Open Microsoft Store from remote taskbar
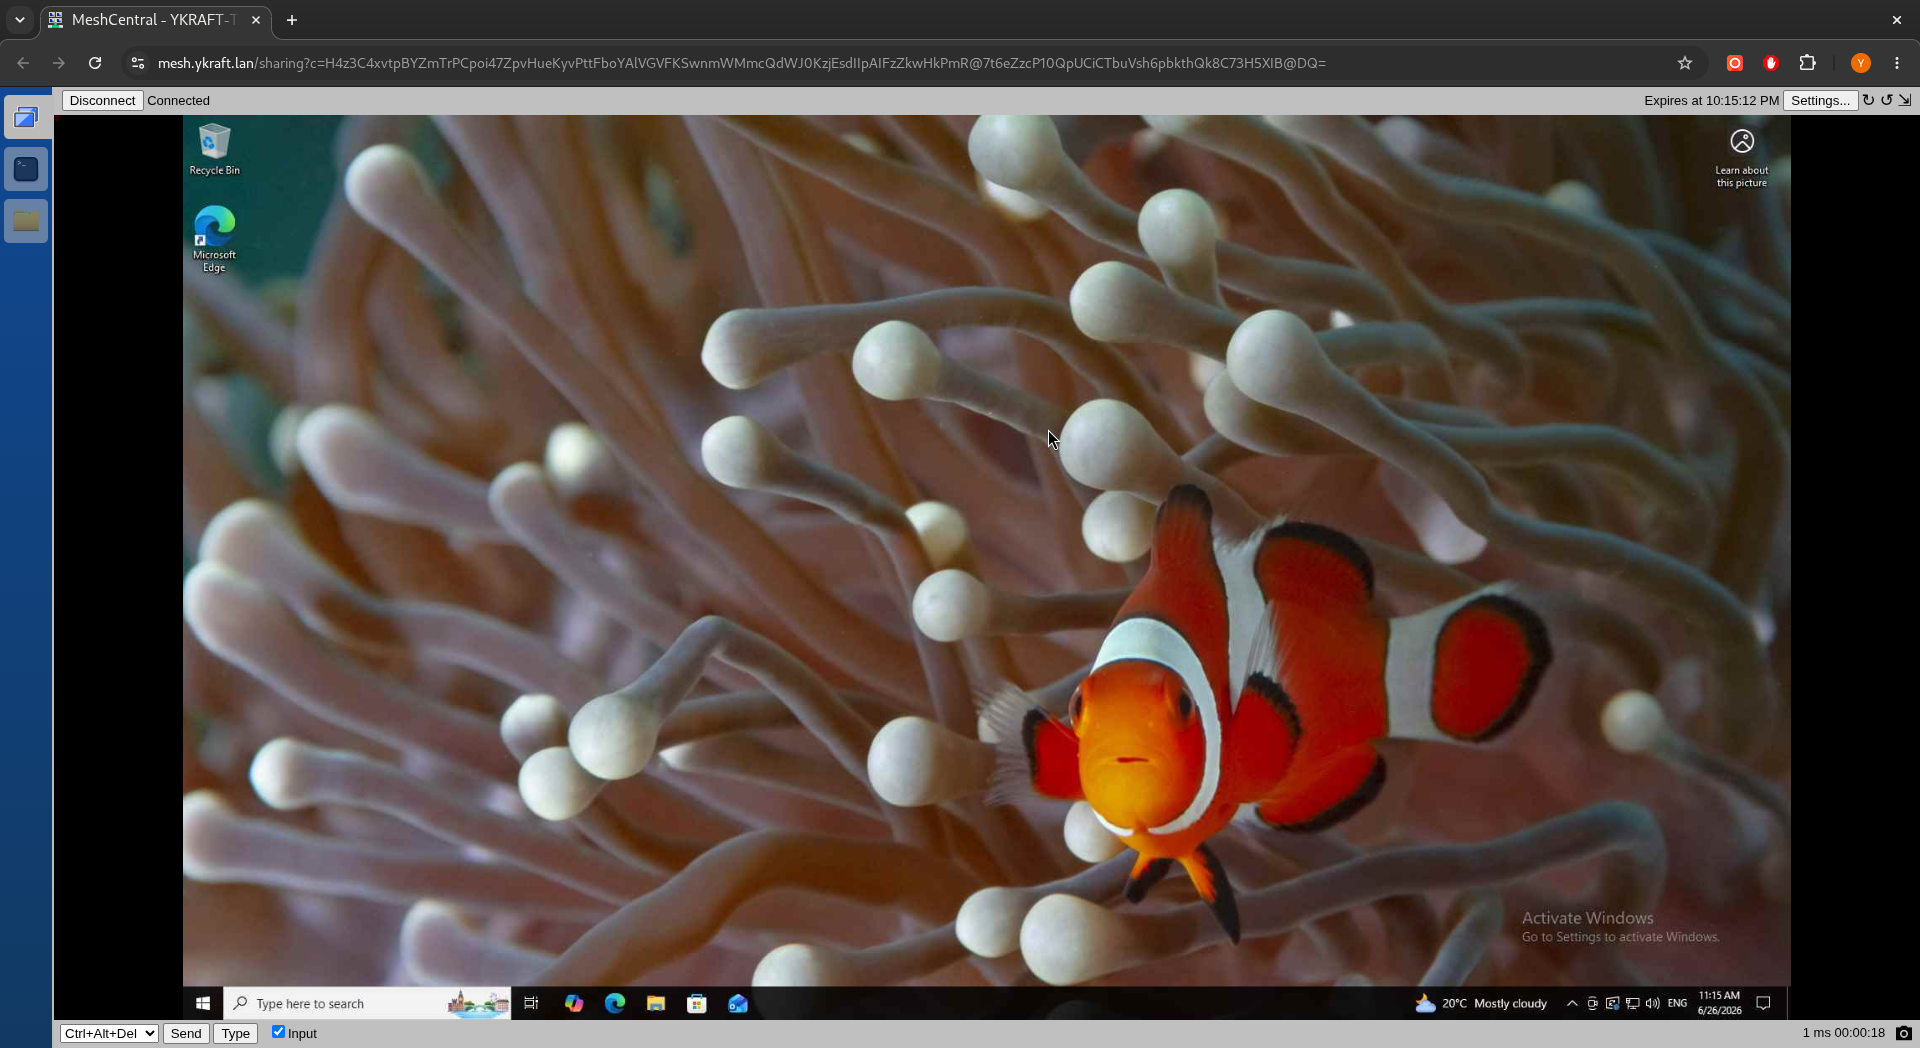Image resolution: width=1920 pixels, height=1048 pixels. pos(697,1003)
